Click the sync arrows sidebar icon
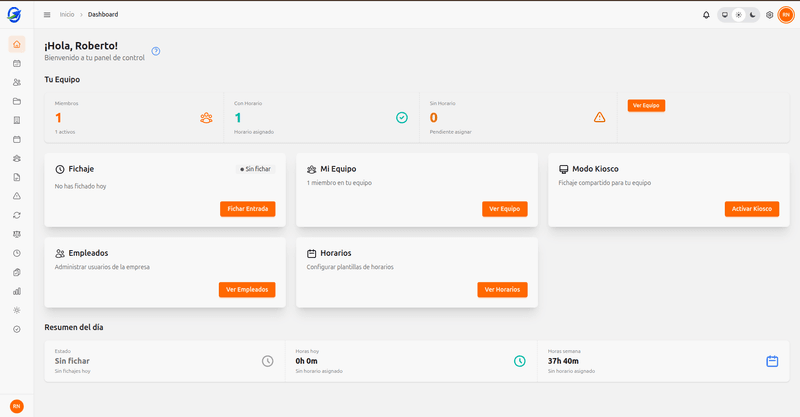This screenshot has width=800, height=417. pyautogui.click(x=16, y=215)
